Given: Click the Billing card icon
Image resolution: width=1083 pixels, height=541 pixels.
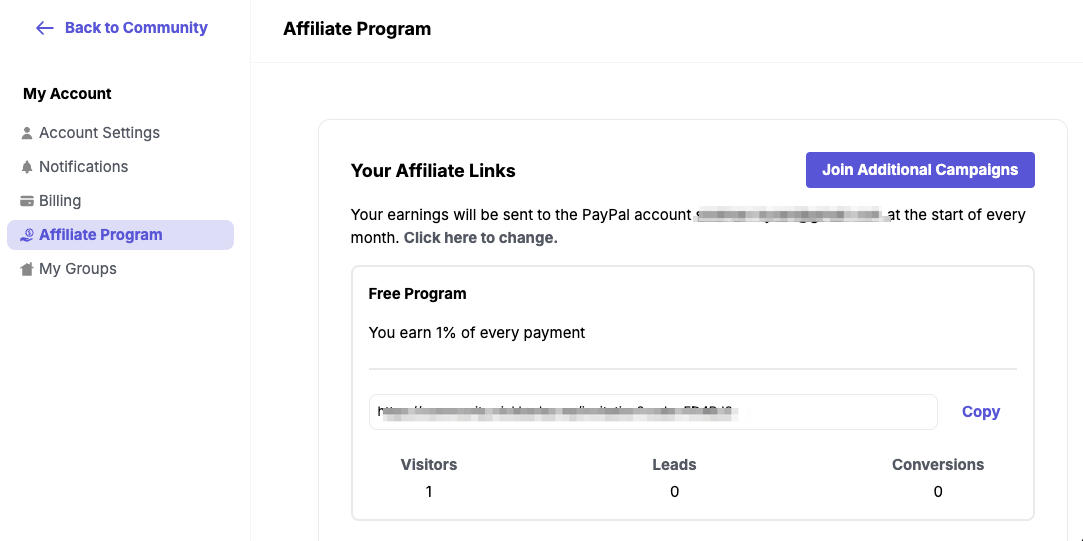Looking at the screenshot, I should click(x=27, y=201).
